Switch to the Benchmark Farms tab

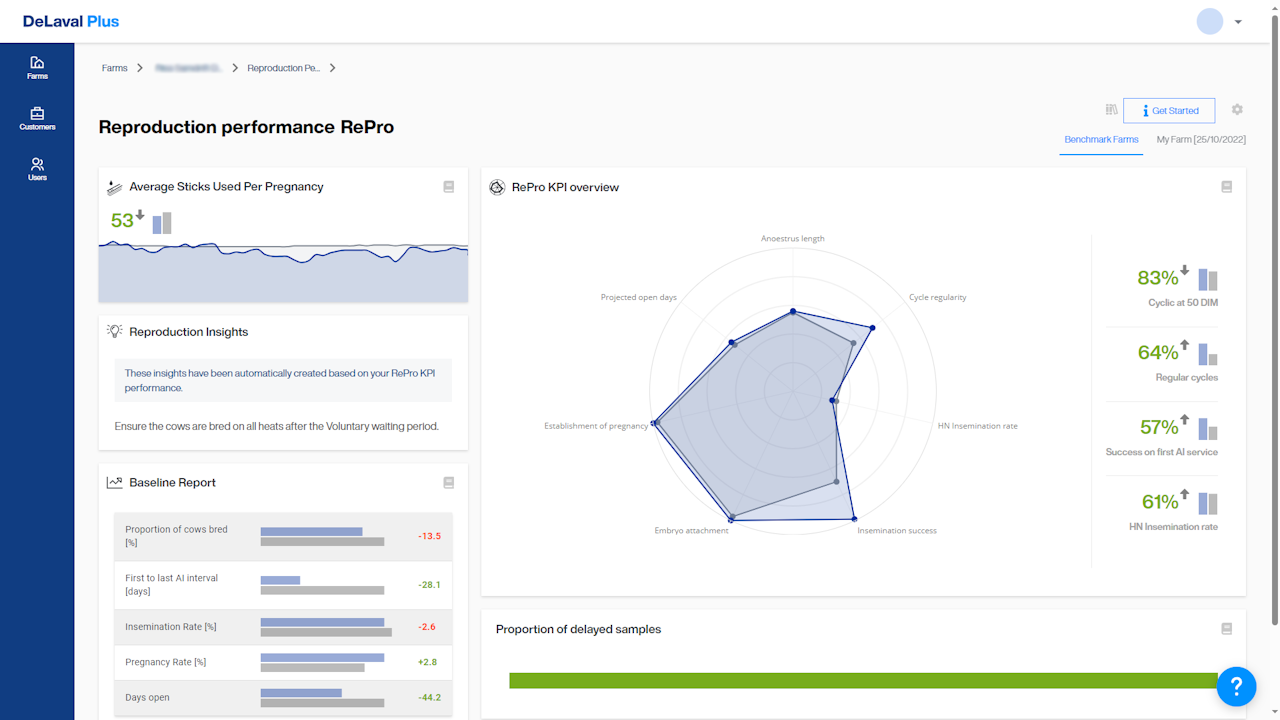pos(1101,140)
